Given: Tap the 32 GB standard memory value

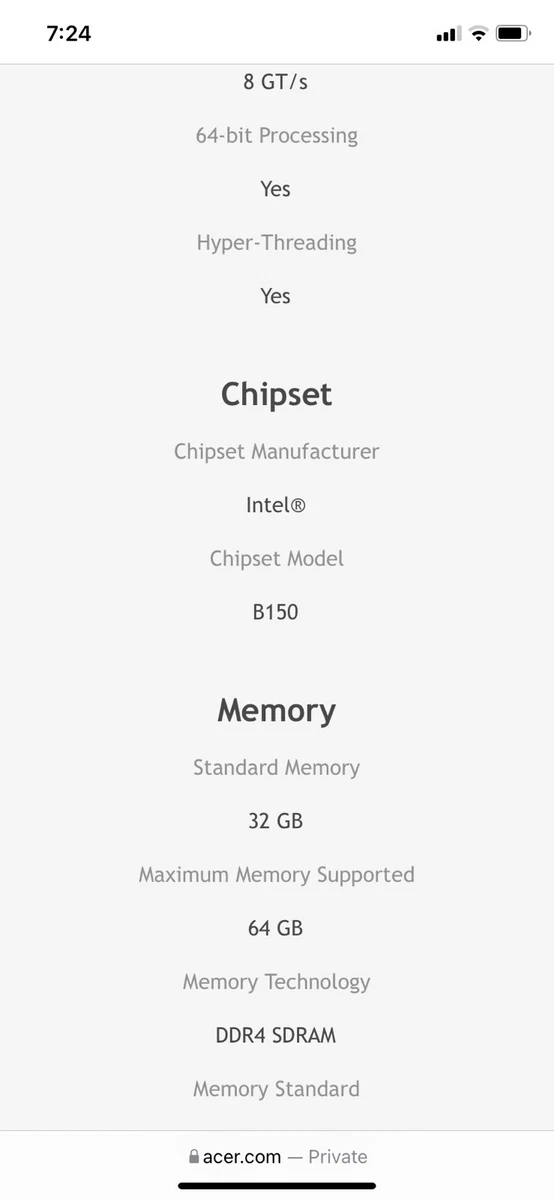Looking at the screenshot, I should pyautogui.click(x=275, y=821).
